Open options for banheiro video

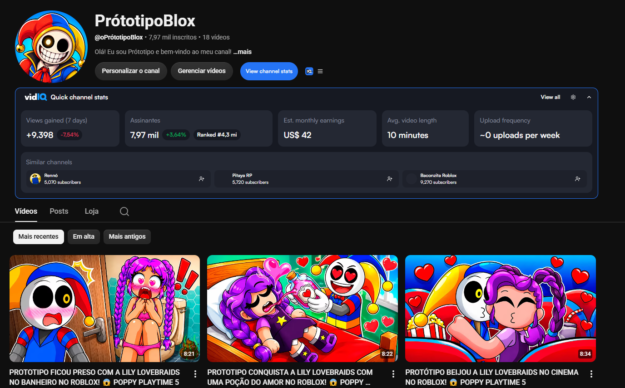coord(195,374)
